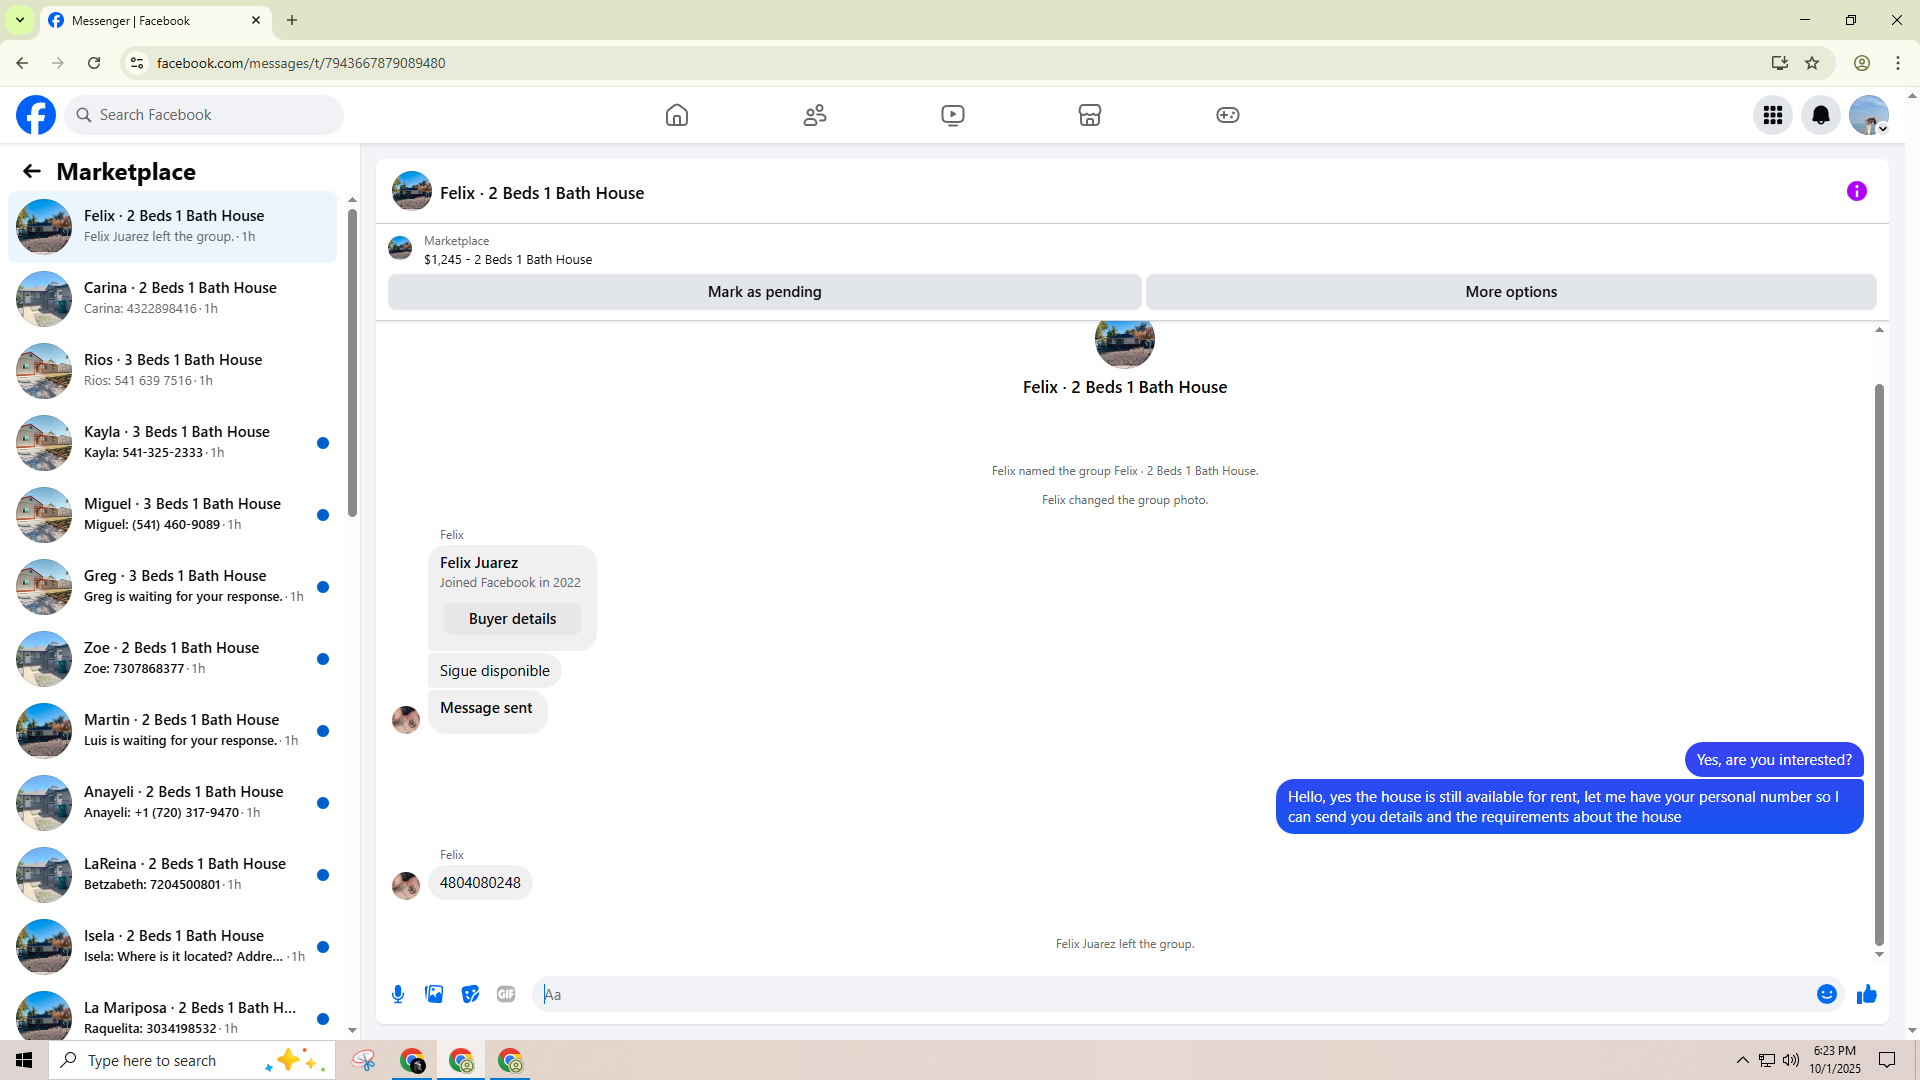Screen dimensions: 1920x1080
Task: Click the address bar URL
Action: tap(301, 63)
